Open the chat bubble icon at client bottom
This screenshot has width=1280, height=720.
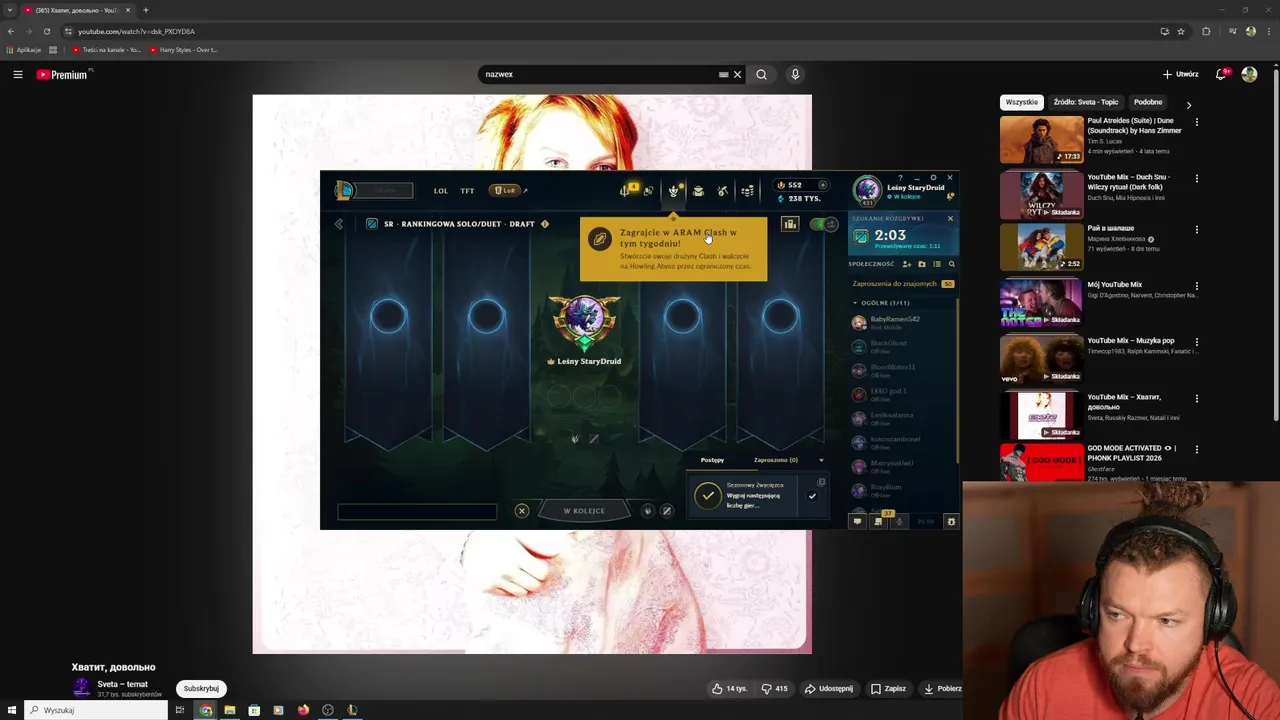click(857, 521)
